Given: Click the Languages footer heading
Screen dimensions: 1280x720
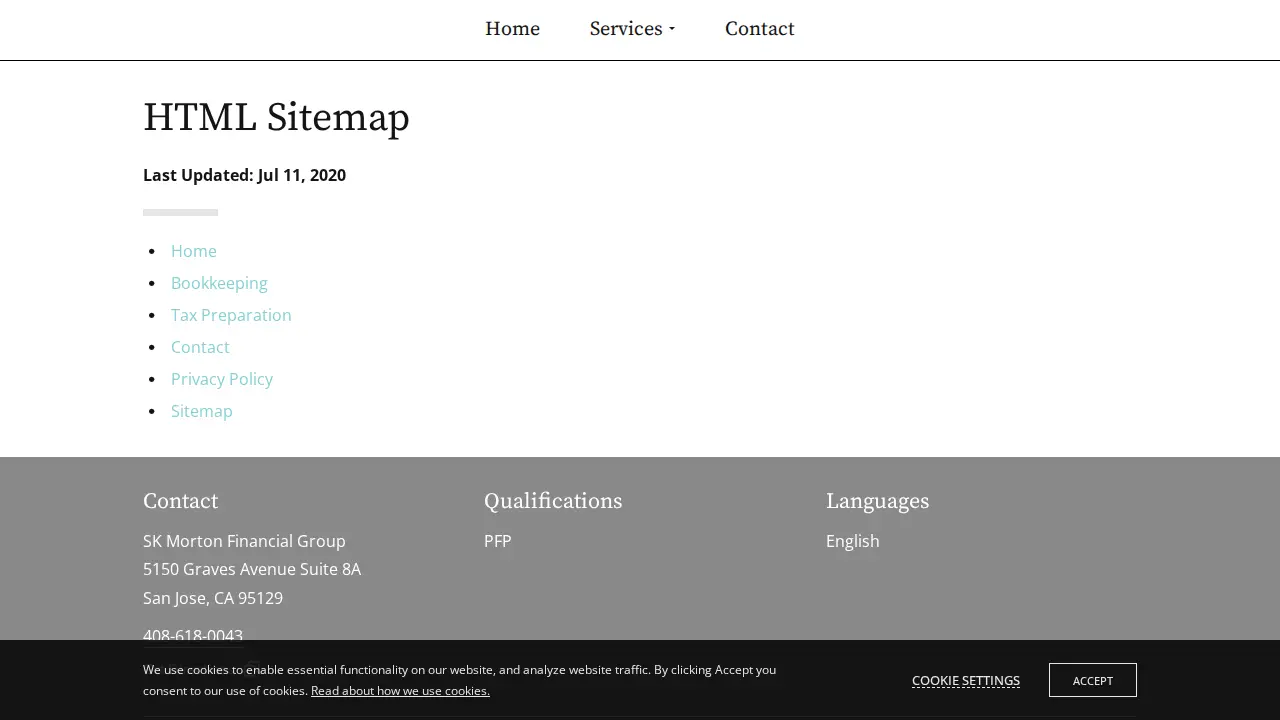Looking at the screenshot, I should click(x=877, y=501).
